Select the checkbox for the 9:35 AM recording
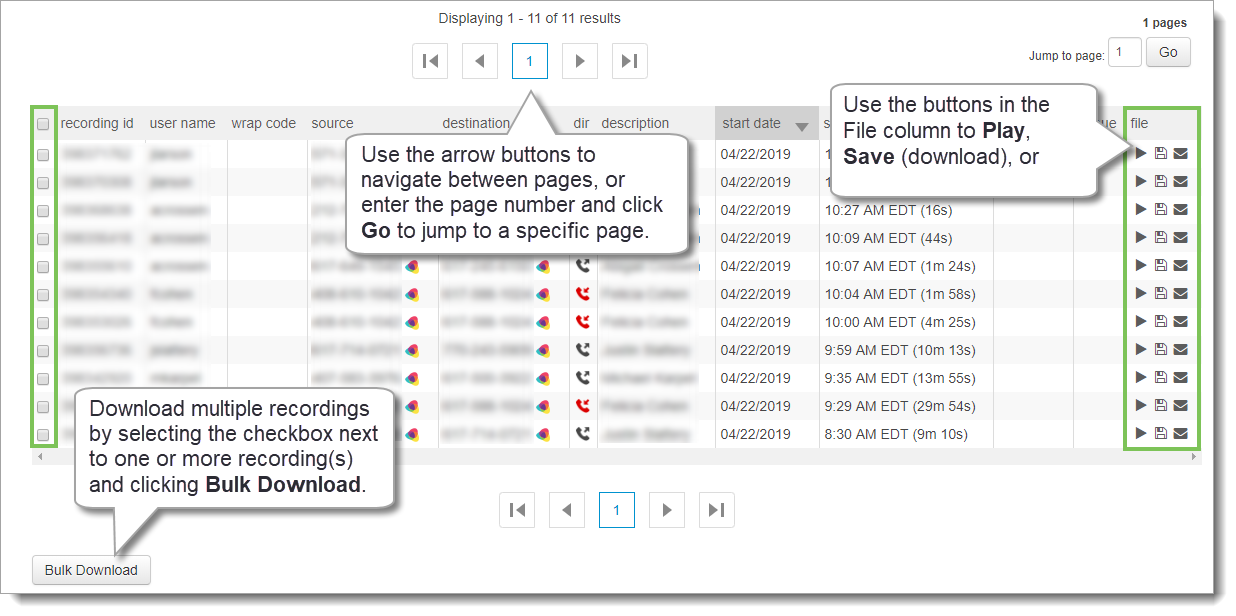1236x616 pixels. pyautogui.click(x=43, y=379)
